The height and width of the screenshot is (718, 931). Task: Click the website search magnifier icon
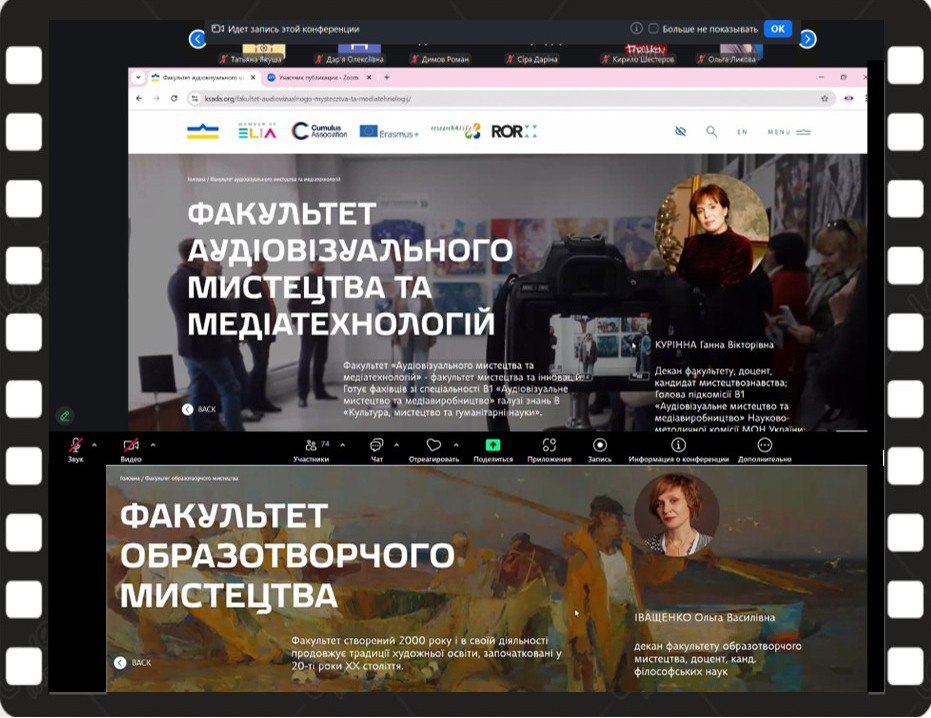(x=711, y=131)
